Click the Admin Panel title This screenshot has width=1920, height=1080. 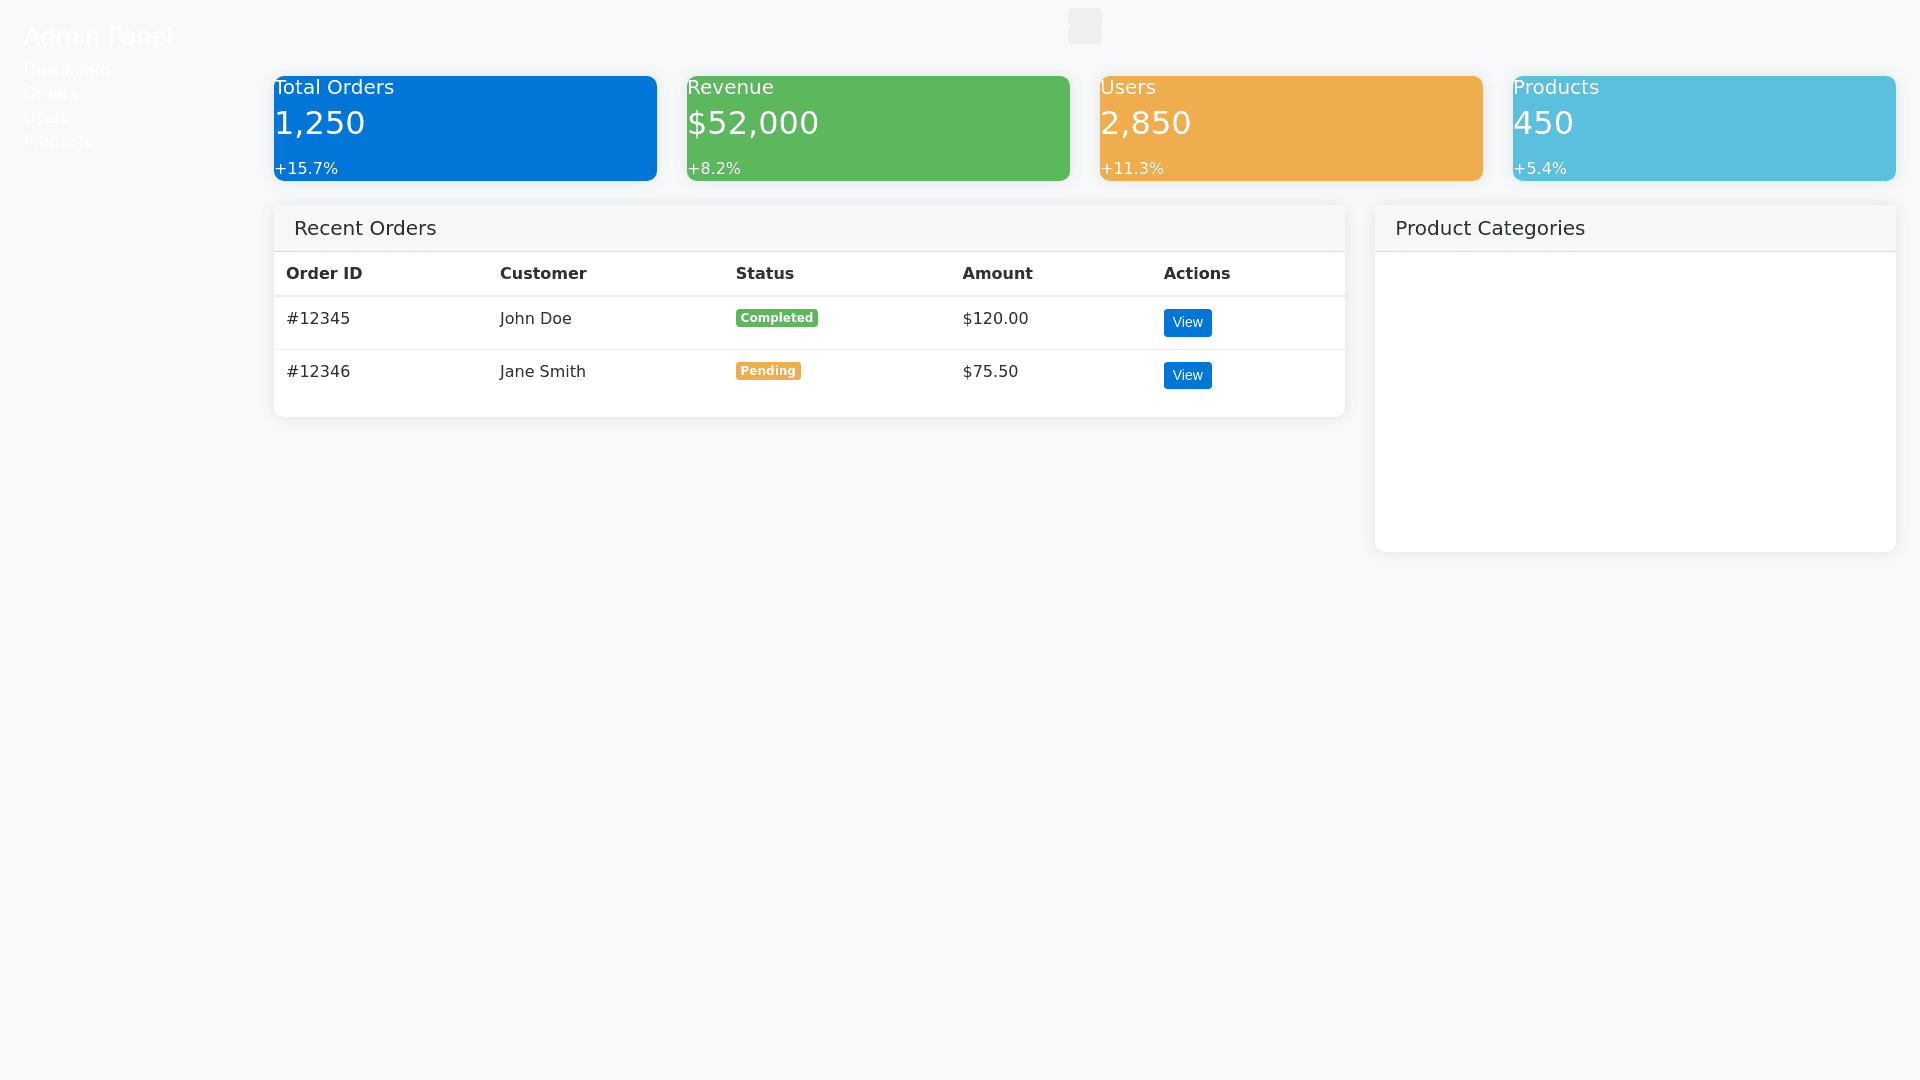point(98,37)
